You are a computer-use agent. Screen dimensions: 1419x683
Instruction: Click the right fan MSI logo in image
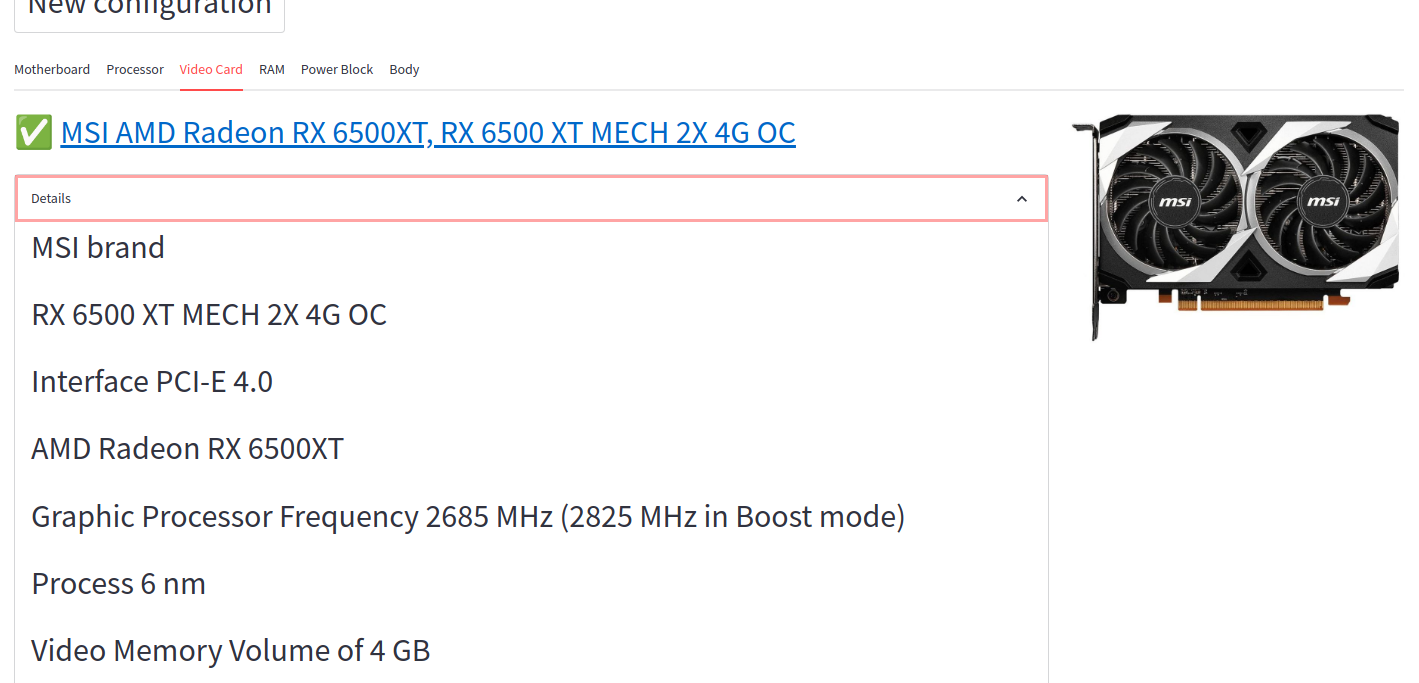point(1323,202)
